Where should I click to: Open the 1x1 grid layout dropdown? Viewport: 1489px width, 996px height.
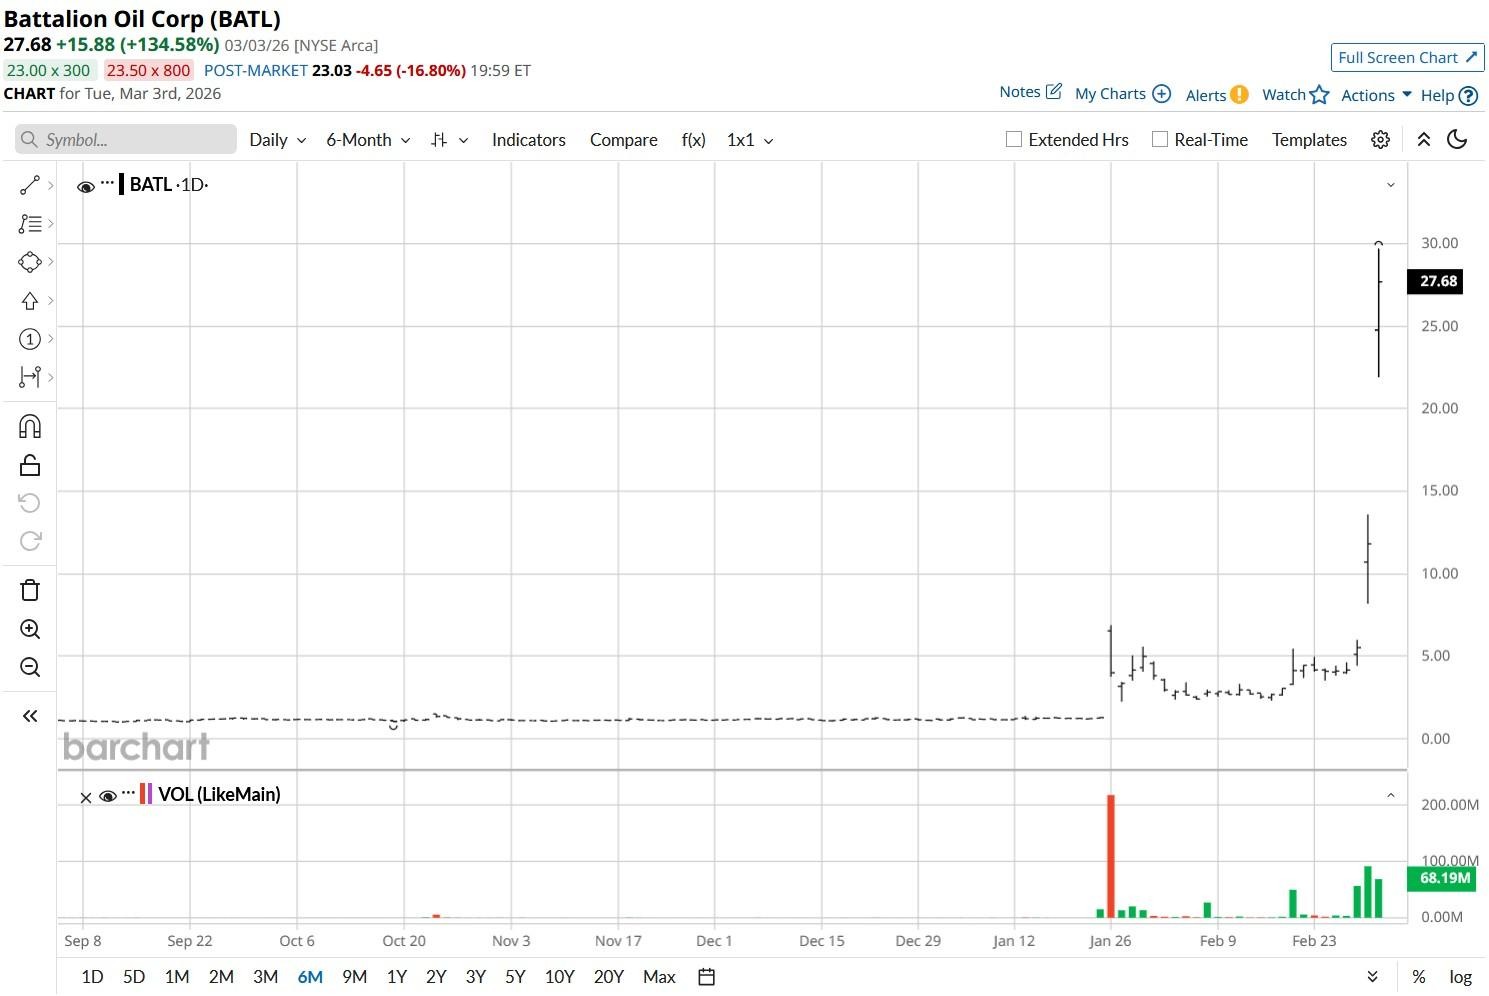click(750, 140)
